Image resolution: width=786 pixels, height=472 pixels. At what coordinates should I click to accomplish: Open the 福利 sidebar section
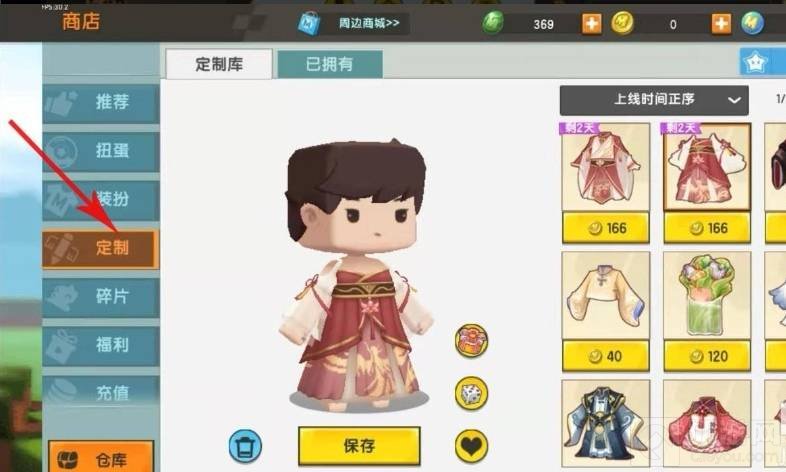(101, 345)
